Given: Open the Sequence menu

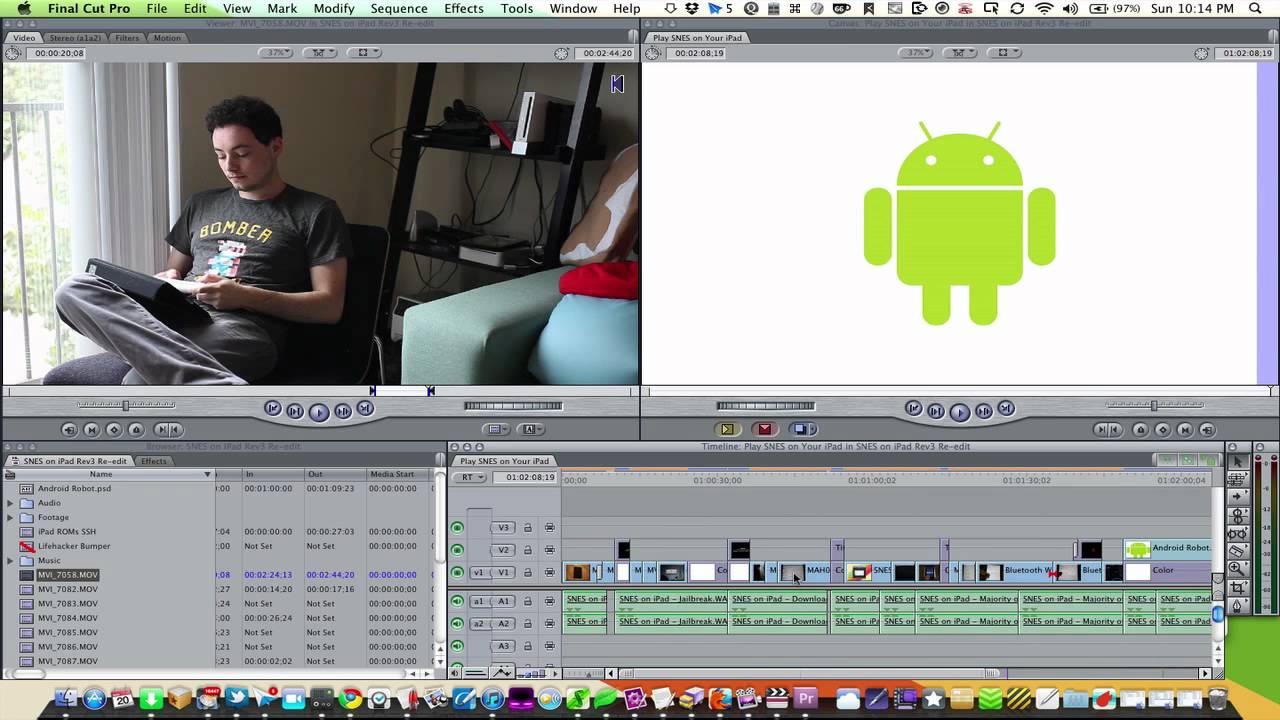Looking at the screenshot, I should click(x=399, y=8).
